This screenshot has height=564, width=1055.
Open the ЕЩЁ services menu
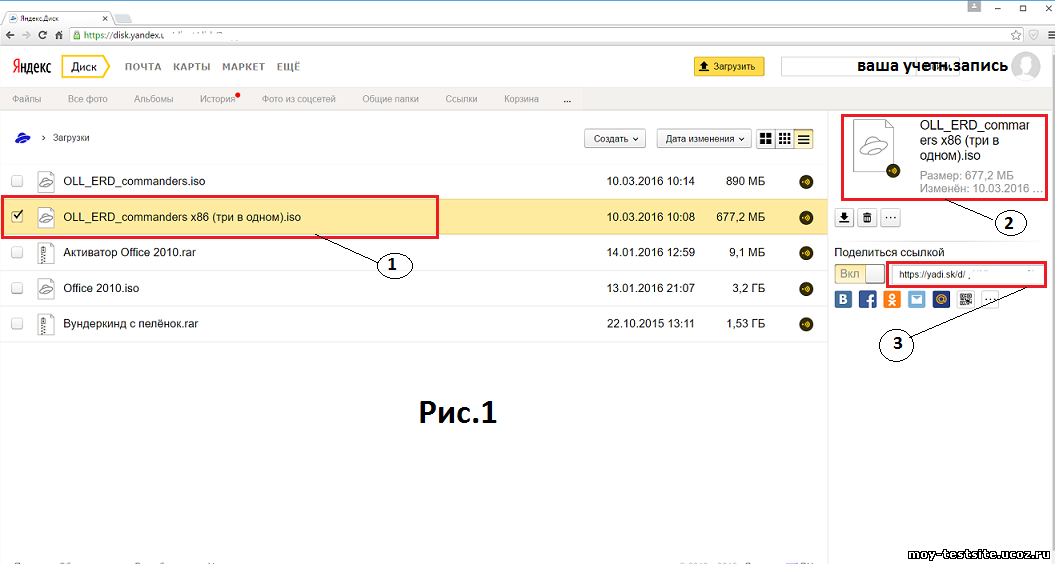click(288, 67)
